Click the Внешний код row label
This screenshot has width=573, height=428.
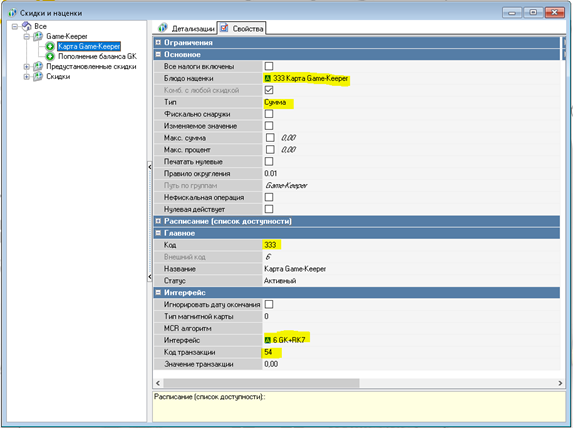(185, 257)
